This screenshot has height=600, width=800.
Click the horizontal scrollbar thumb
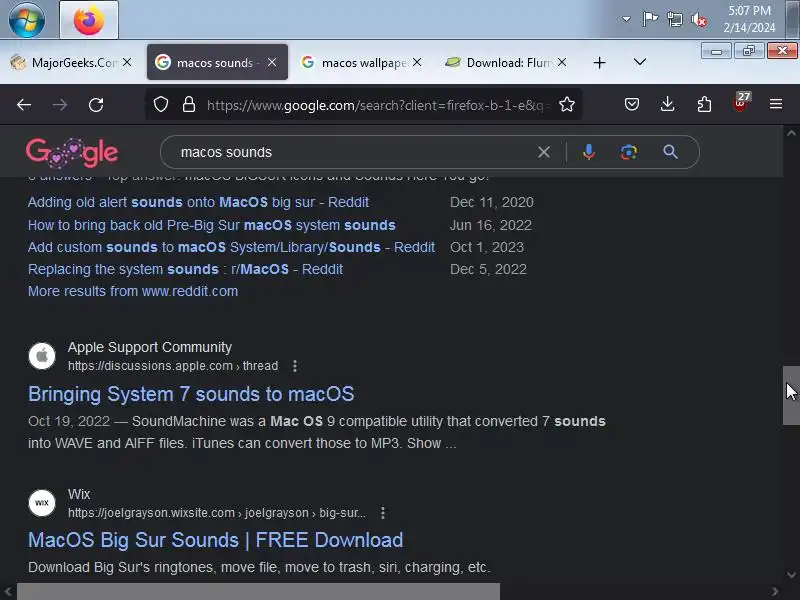pos(259,592)
